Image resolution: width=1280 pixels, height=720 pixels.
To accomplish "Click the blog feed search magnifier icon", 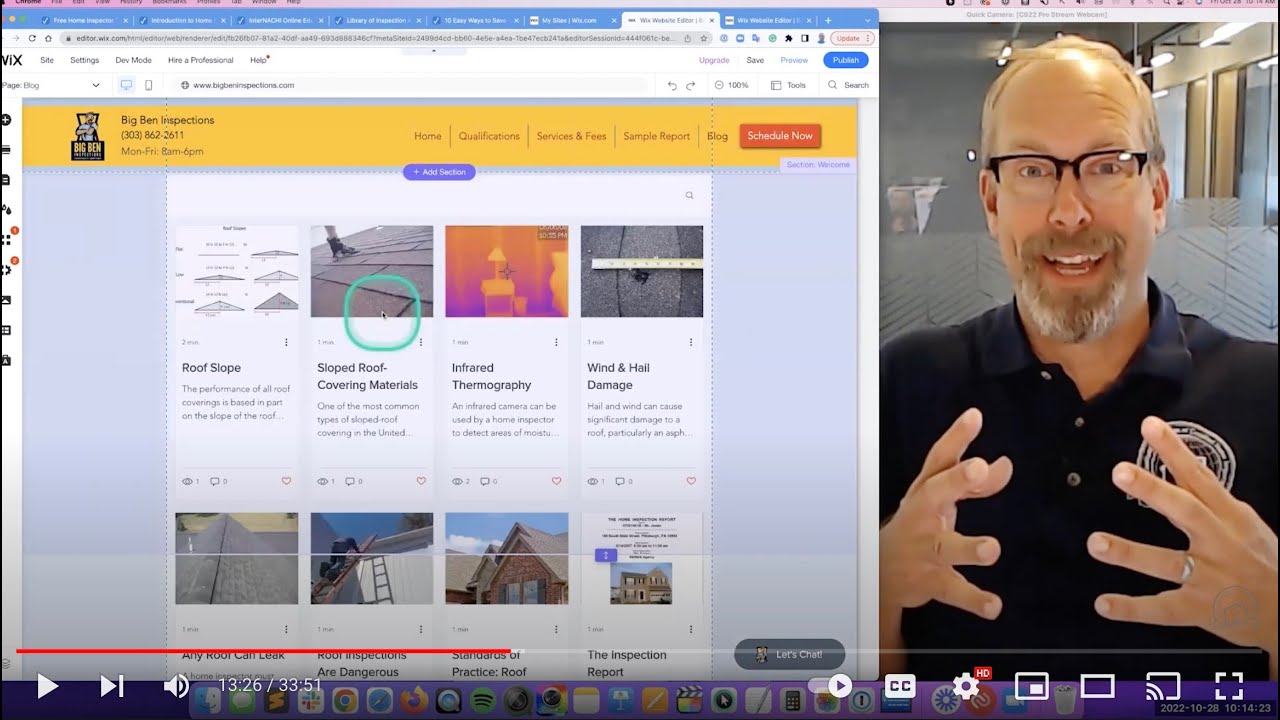I will pos(689,196).
